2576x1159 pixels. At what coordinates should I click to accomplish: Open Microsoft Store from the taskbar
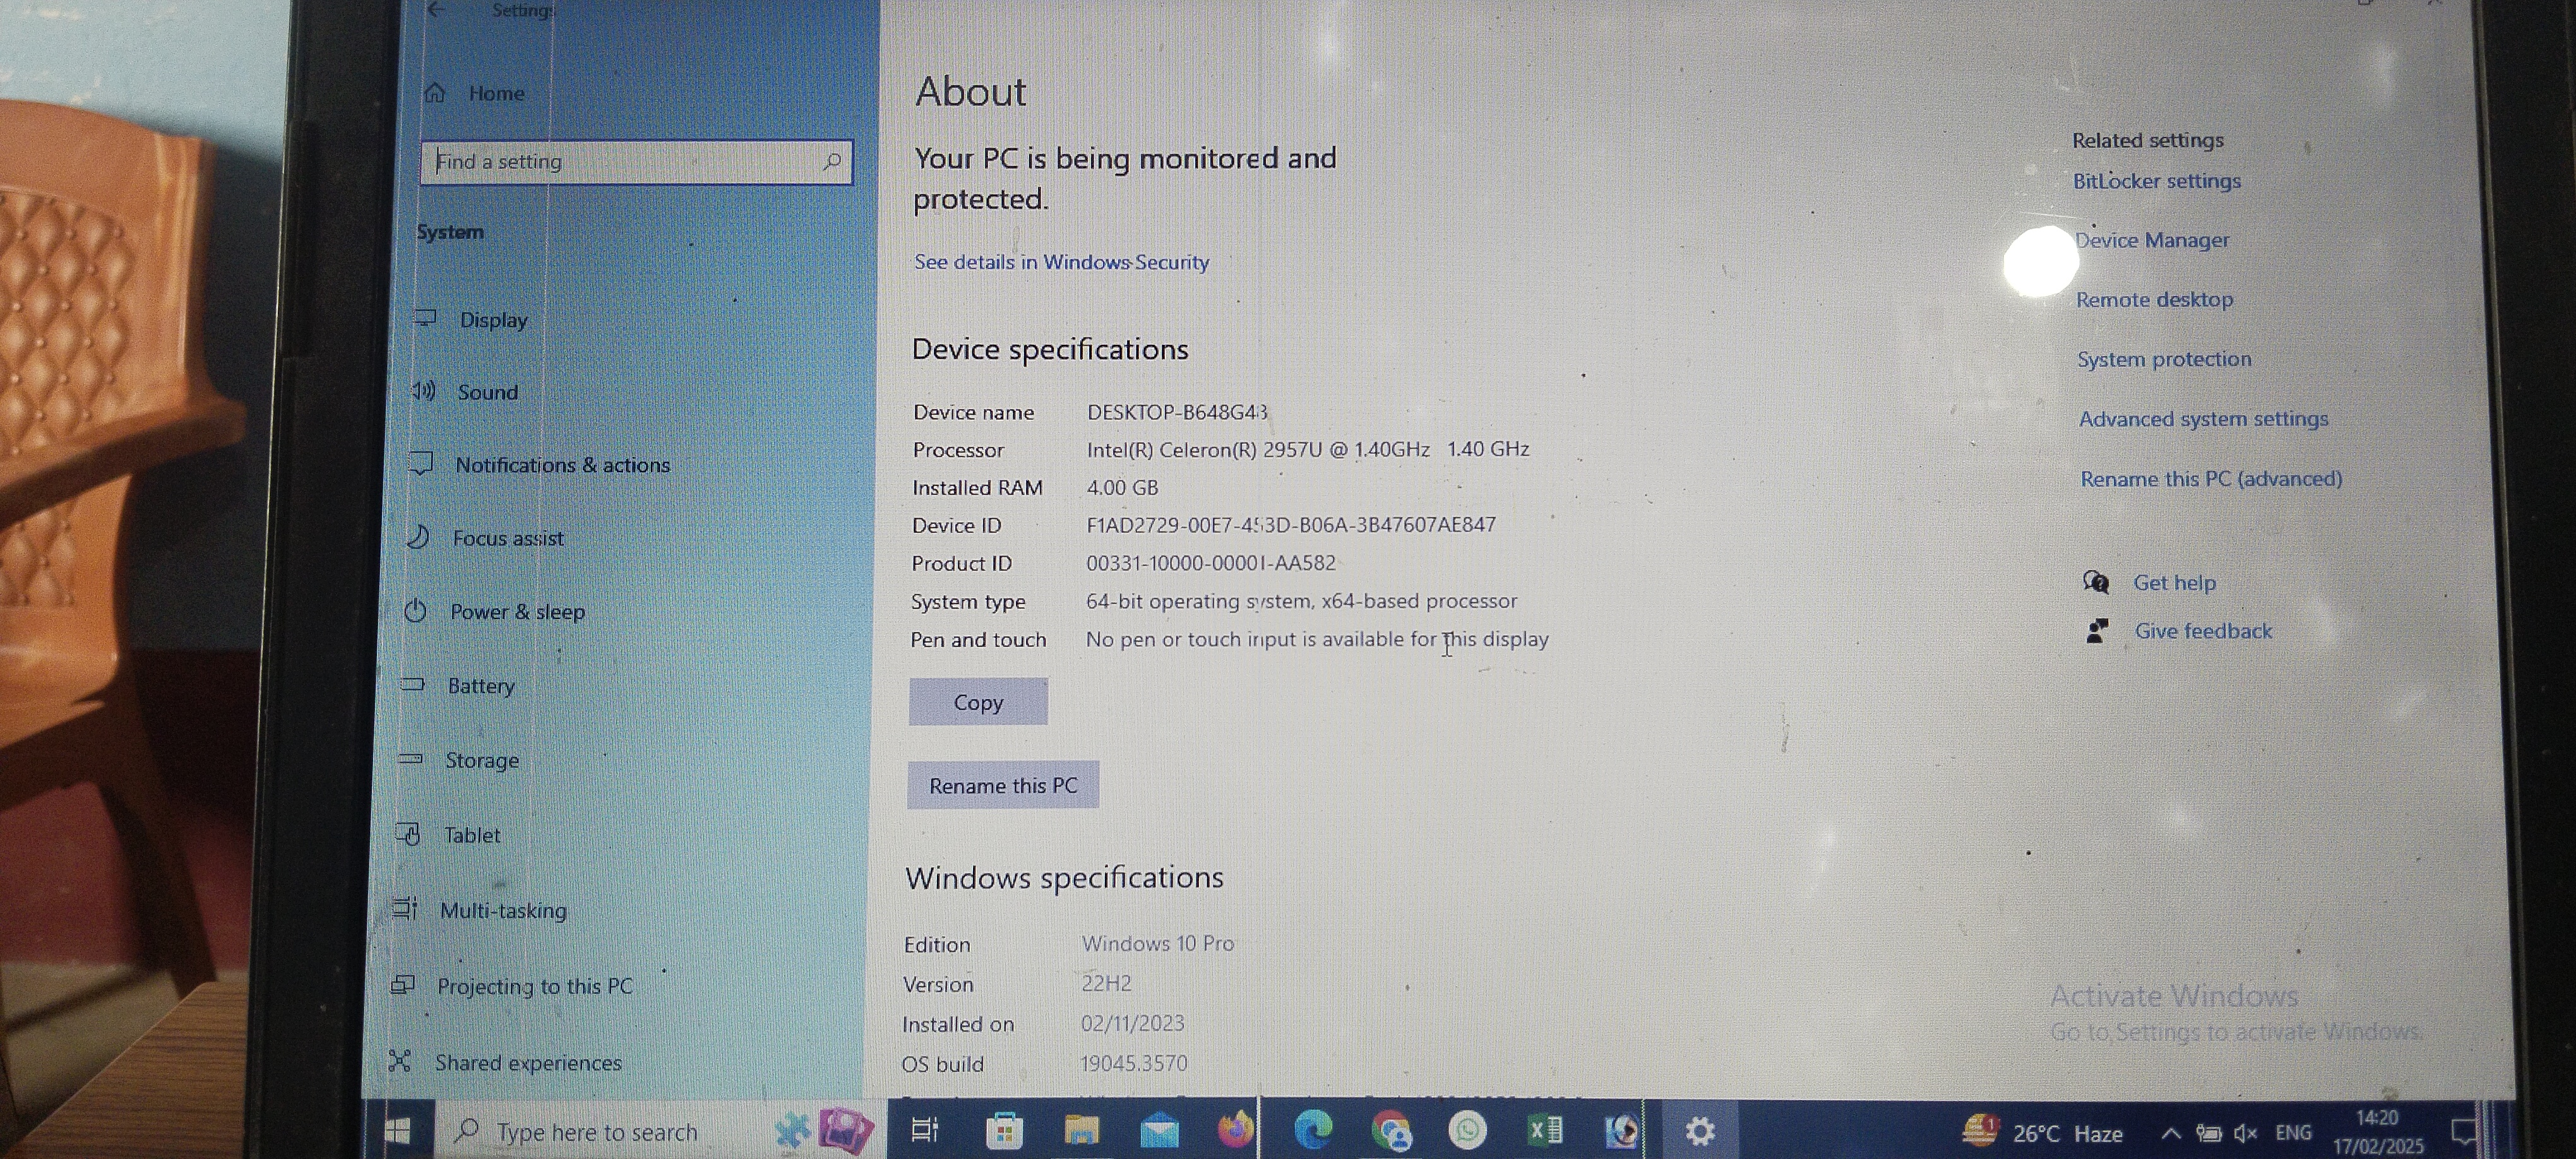click(1003, 1131)
